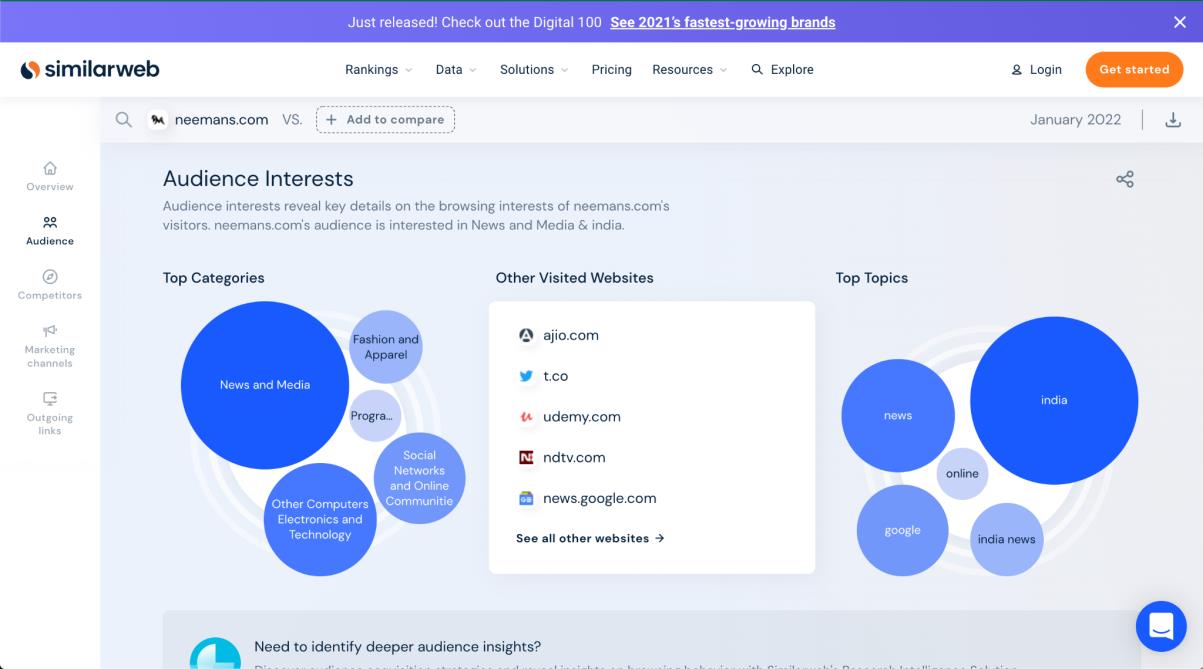The image size is (1203, 669).
Task: Select the Audience sidebar tab
Action: (x=50, y=231)
